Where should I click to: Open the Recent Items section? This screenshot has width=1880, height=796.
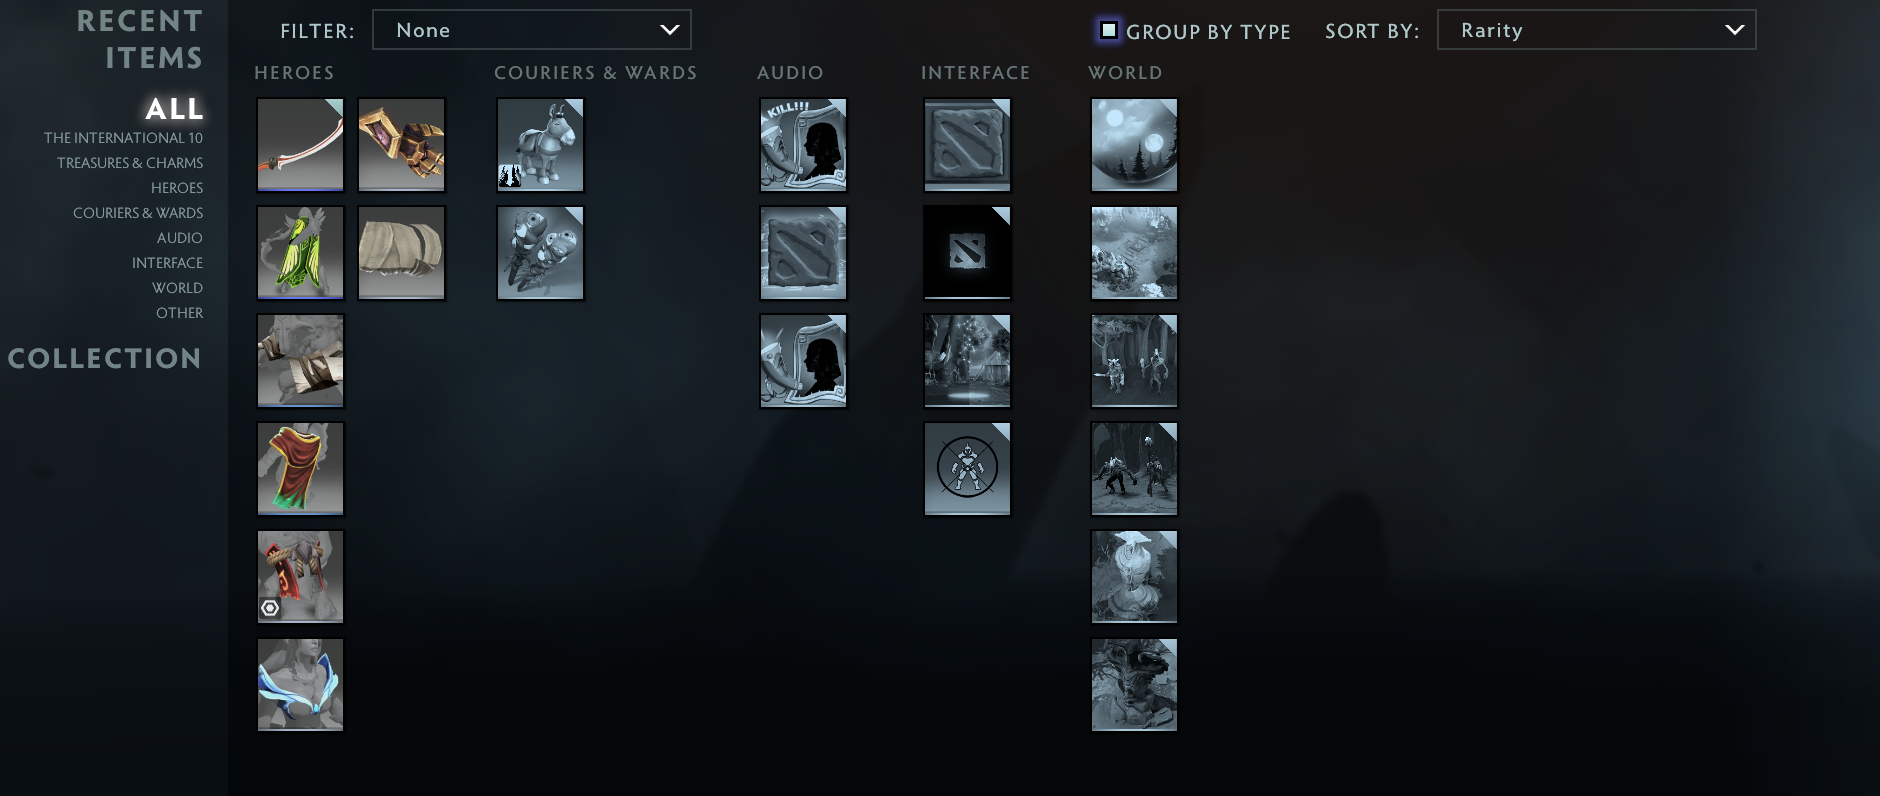[140, 39]
